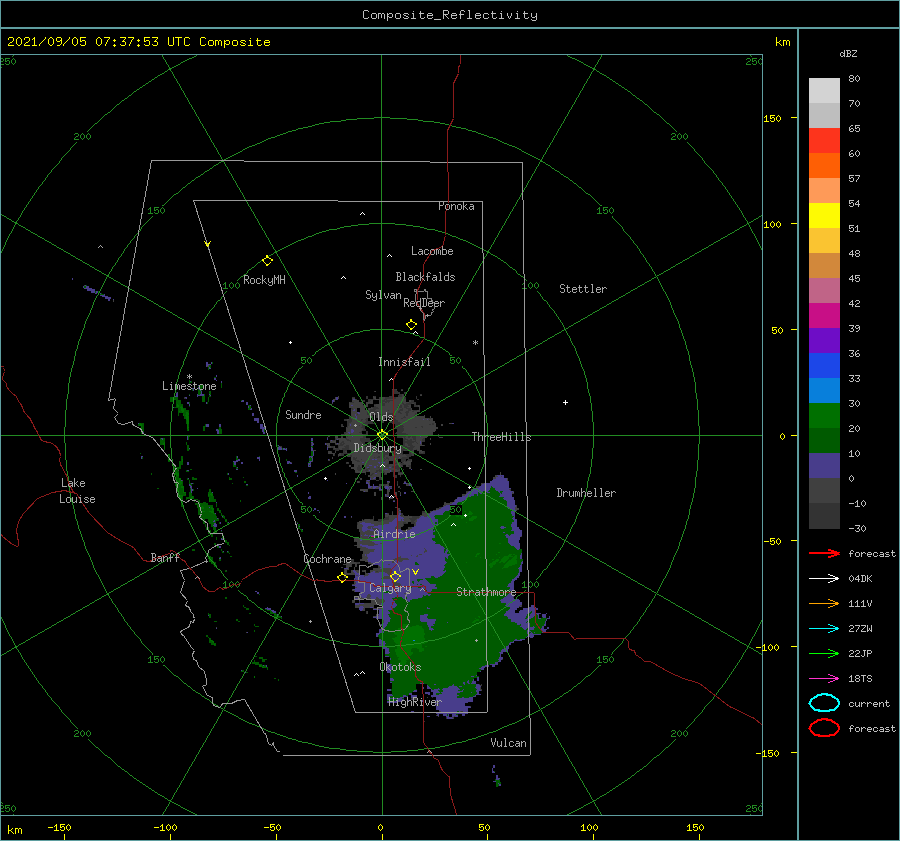Click the yellow 51–54 dBZ swatch

click(x=824, y=216)
